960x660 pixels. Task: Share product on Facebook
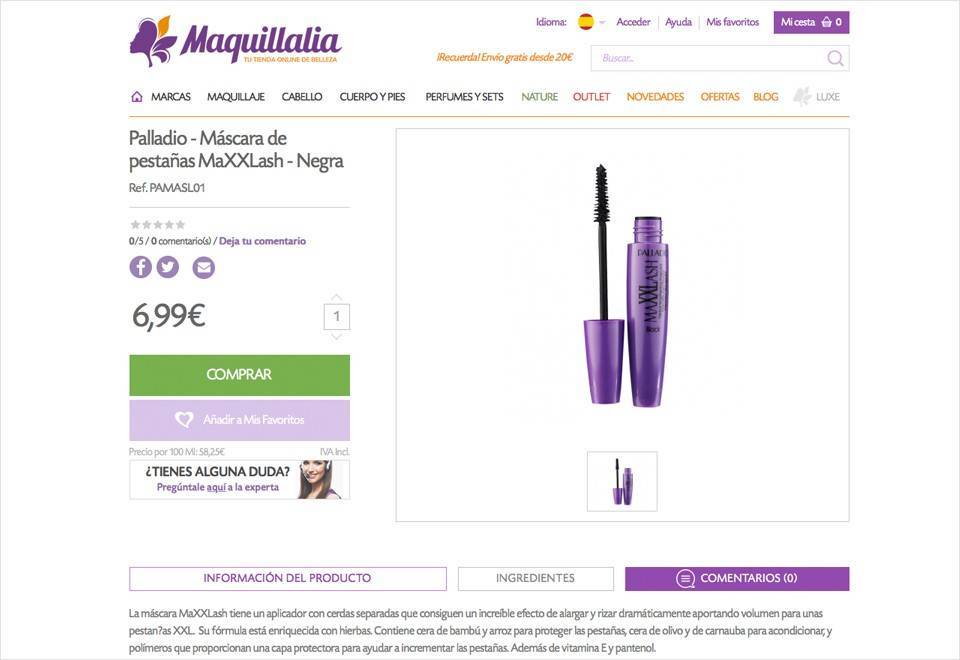click(x=140, y=267)
